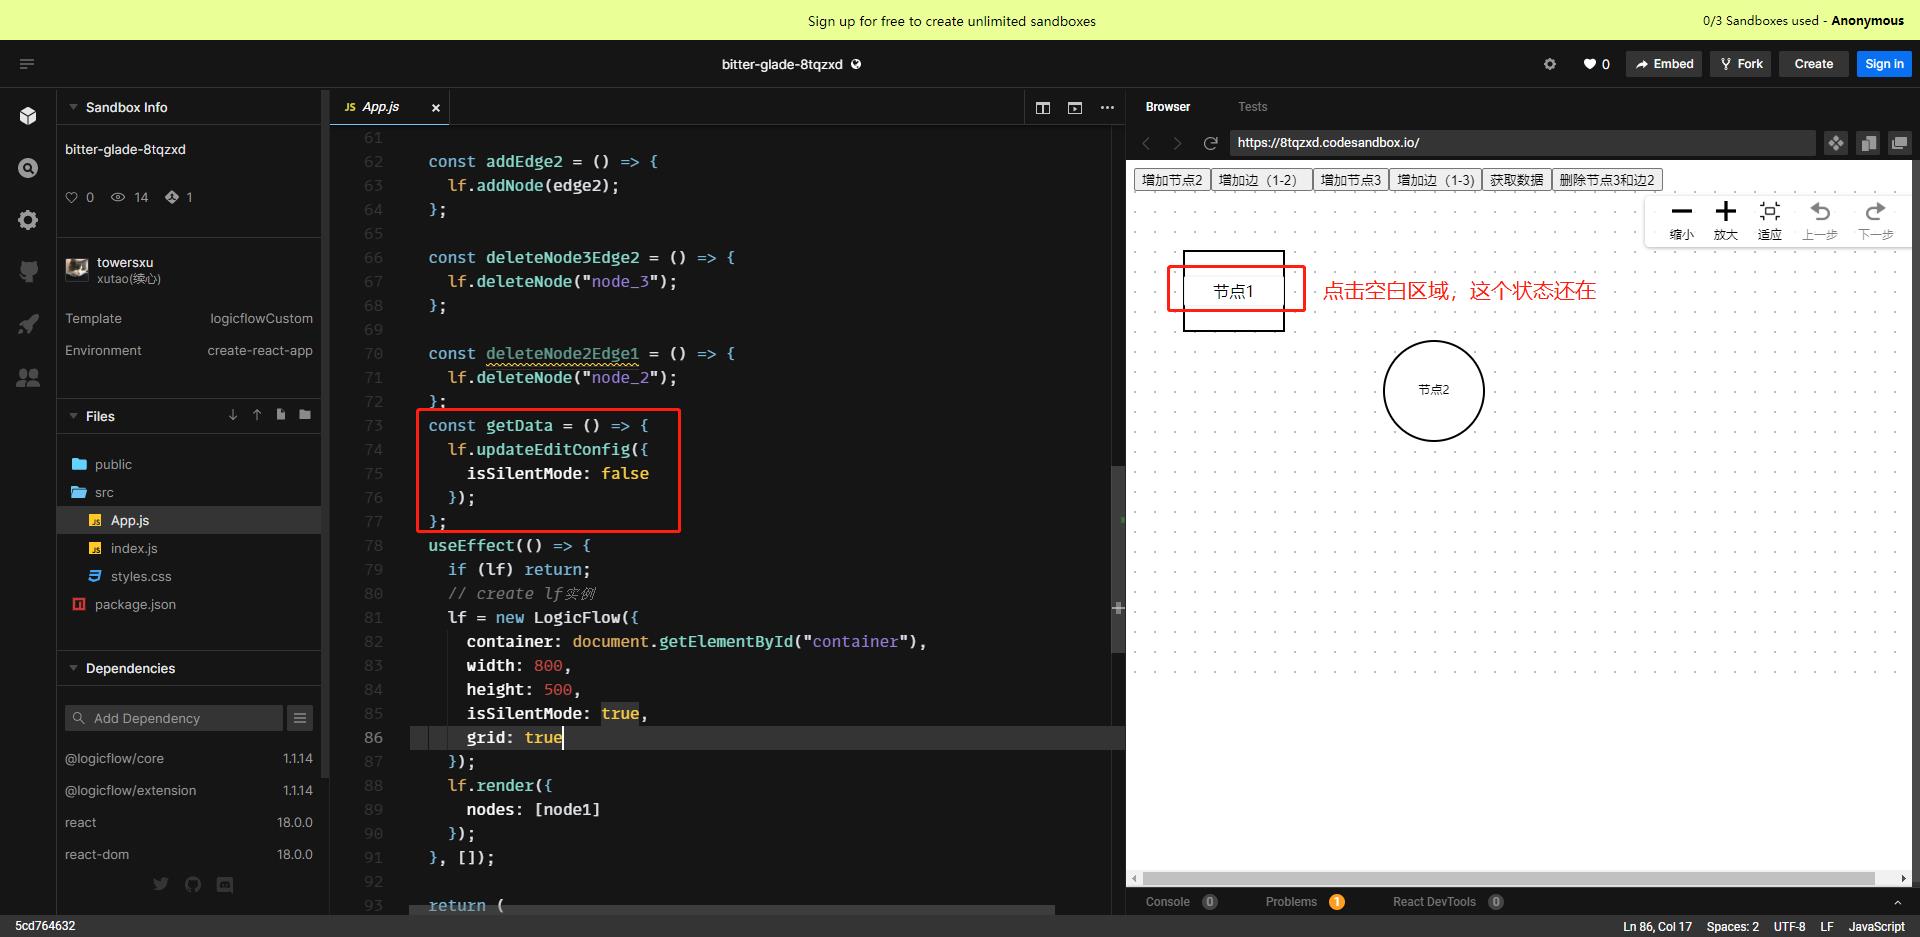Open the live collaboration panel icon
The image size is (1920, 937).
(28, 377)
